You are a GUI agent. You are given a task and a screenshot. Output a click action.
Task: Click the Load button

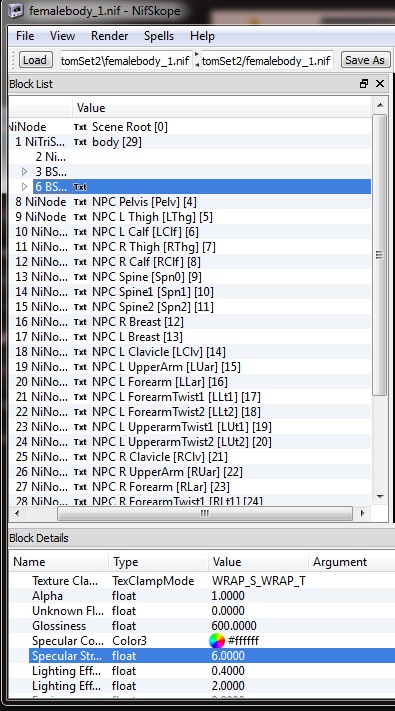point(35,60)
